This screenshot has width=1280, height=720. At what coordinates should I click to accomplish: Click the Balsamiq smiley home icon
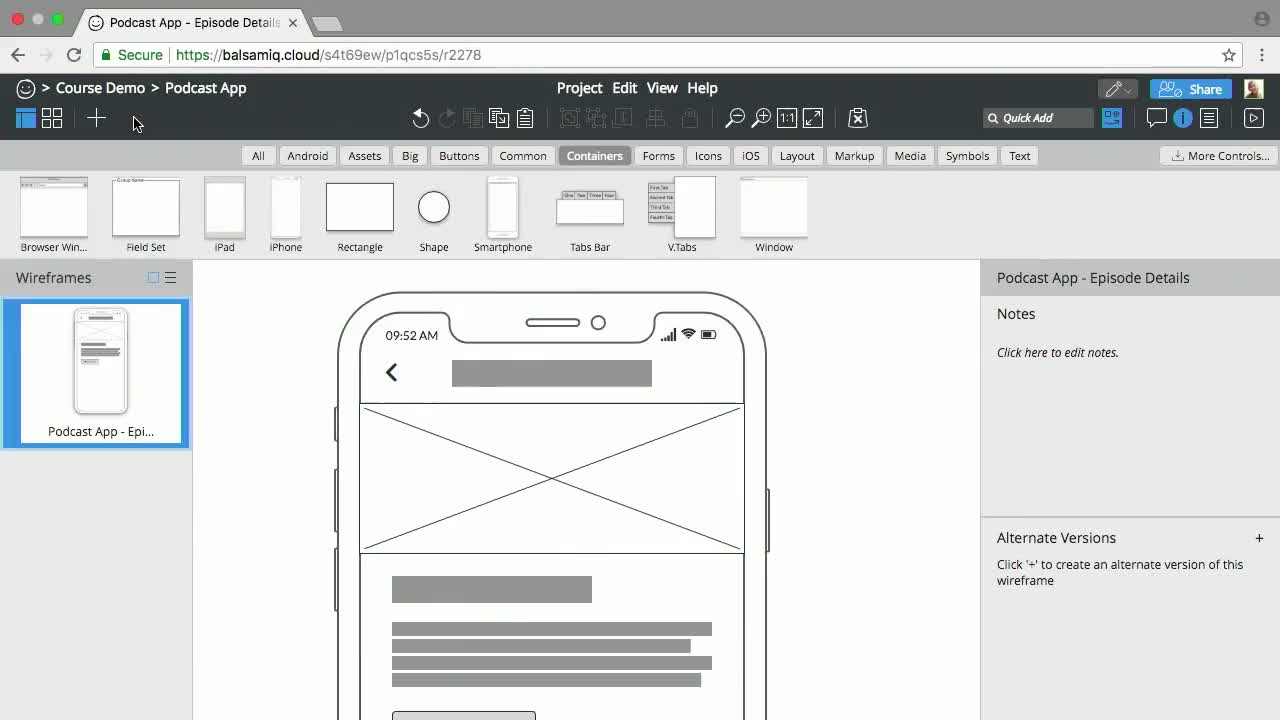[26, 89]
